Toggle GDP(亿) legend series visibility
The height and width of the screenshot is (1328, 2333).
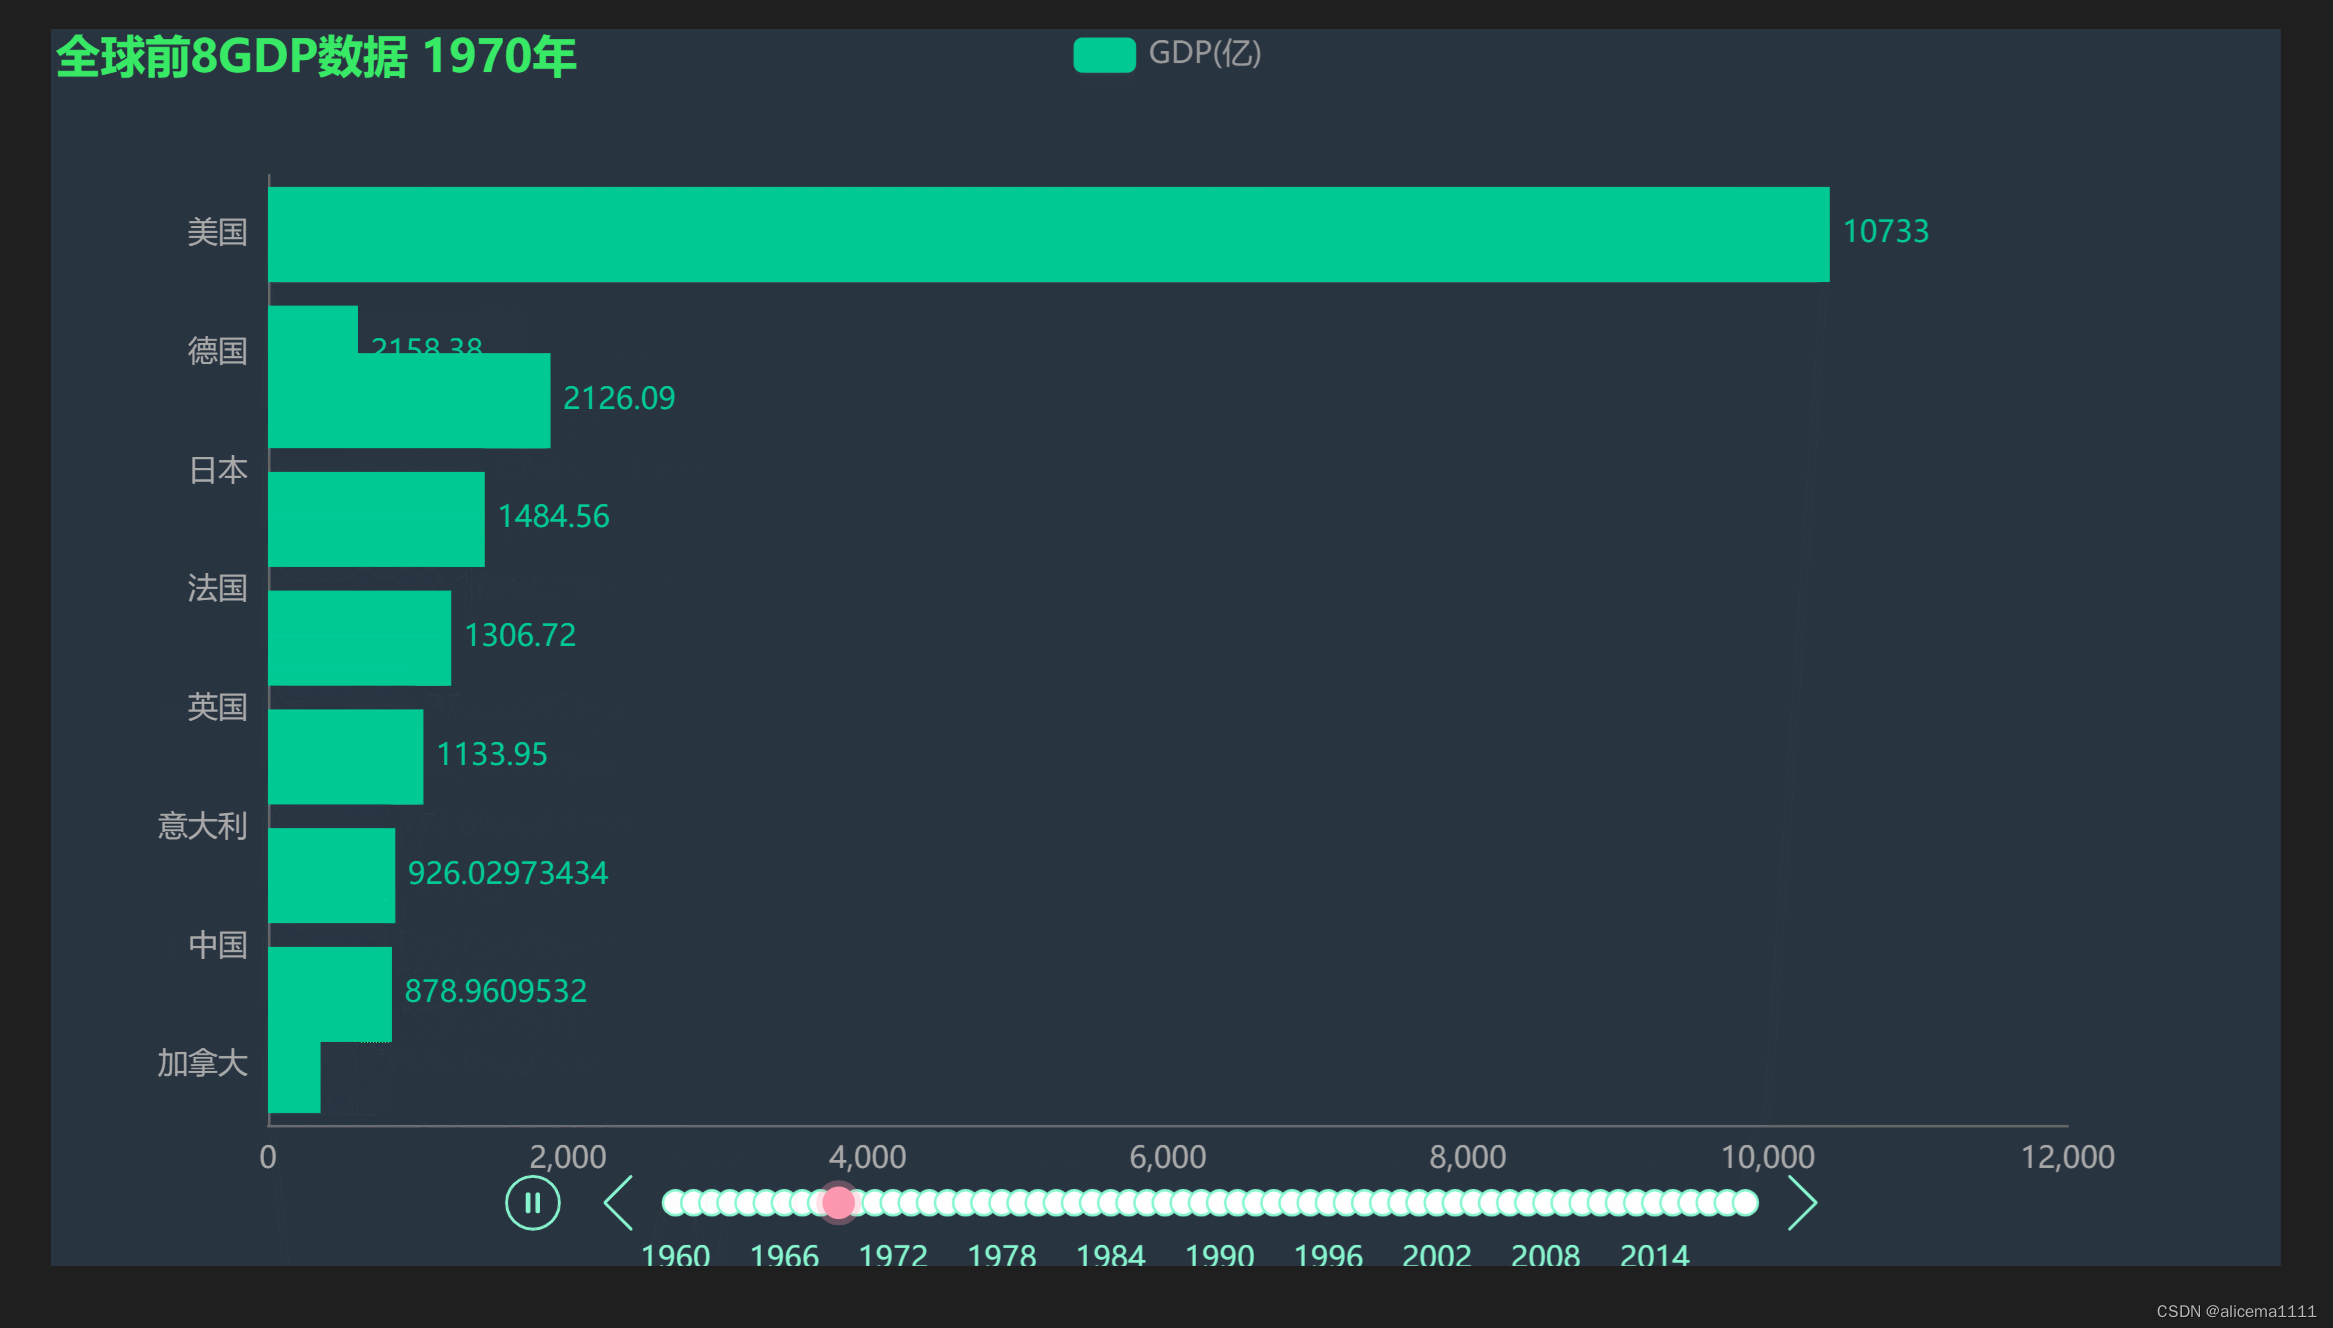pyautogui.click(x=1104, y=54)
